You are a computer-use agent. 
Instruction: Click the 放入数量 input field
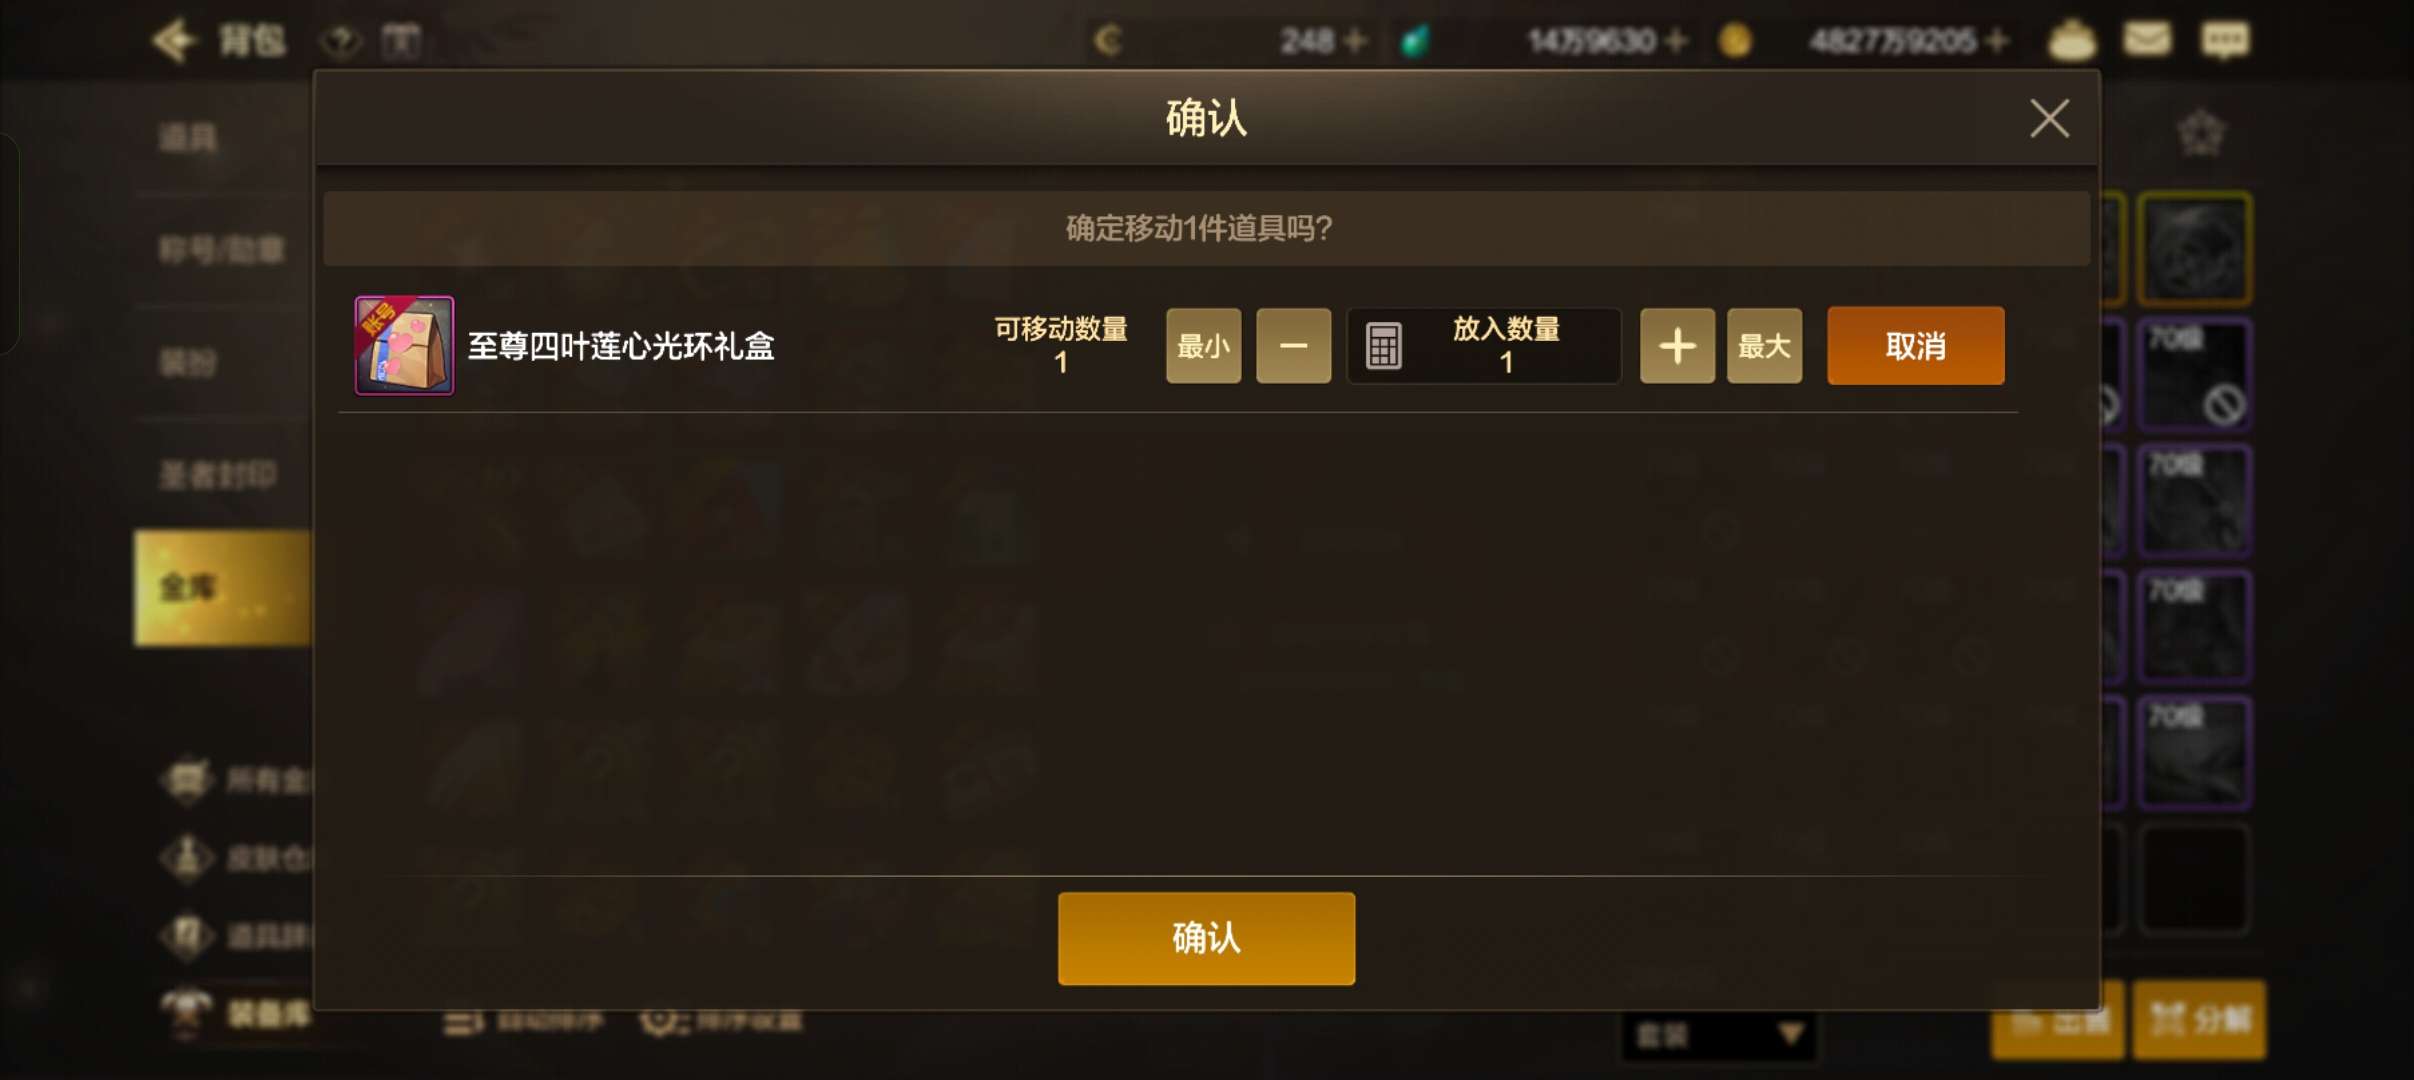(x=1484, y=346)
